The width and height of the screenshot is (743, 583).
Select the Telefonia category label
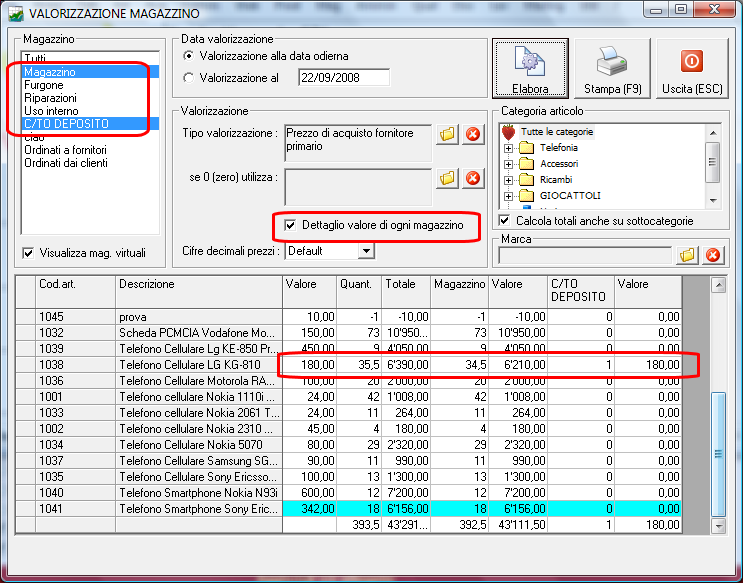tap(559, 148)
